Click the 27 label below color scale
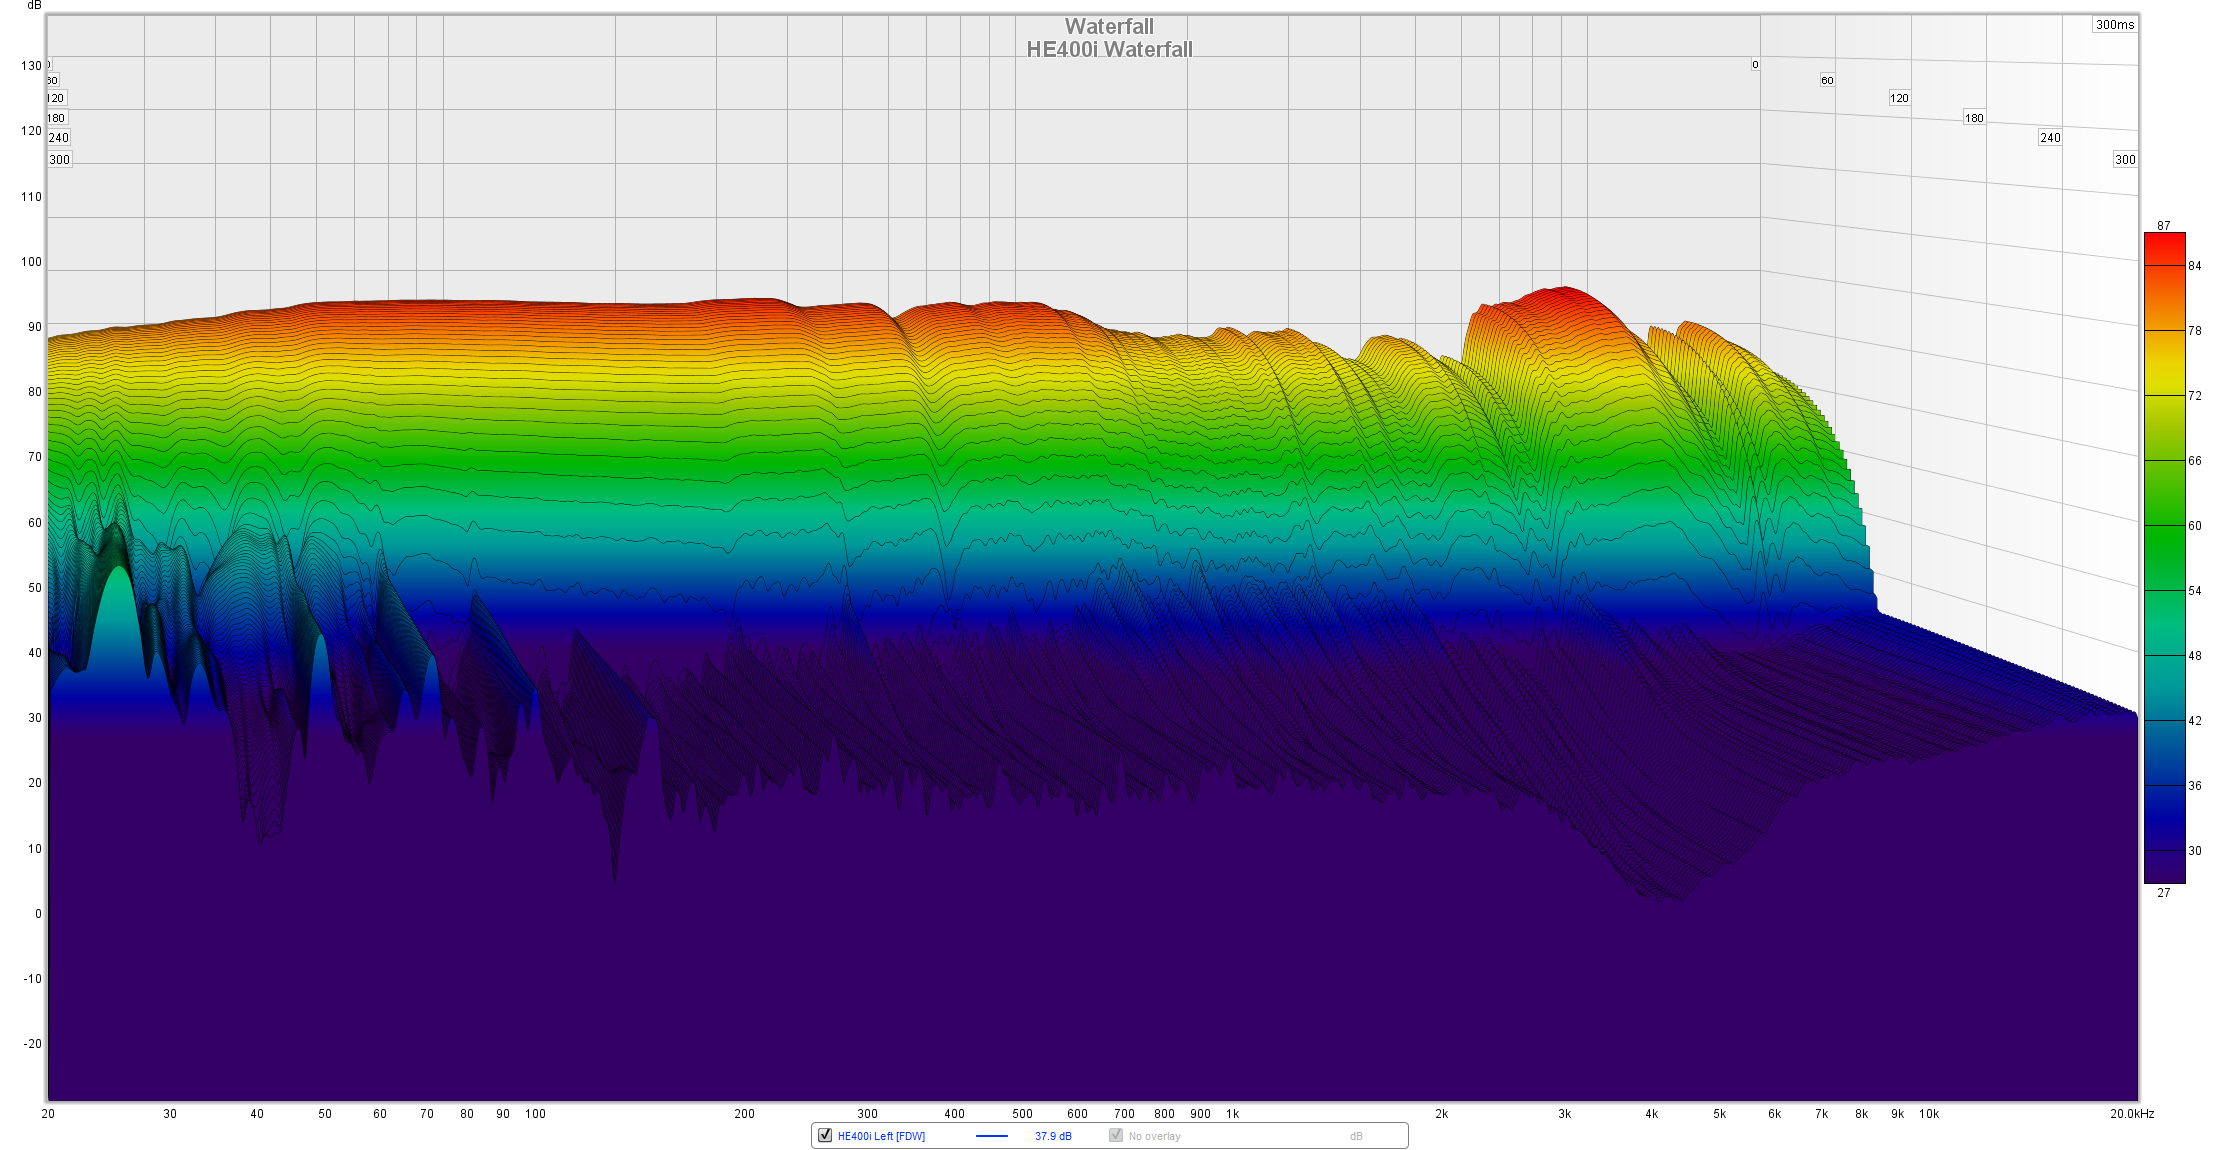 point(2164,893)
